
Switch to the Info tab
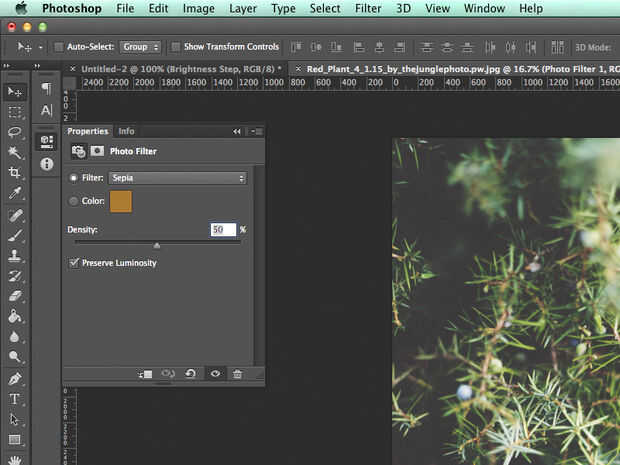[x=127, y=131]
